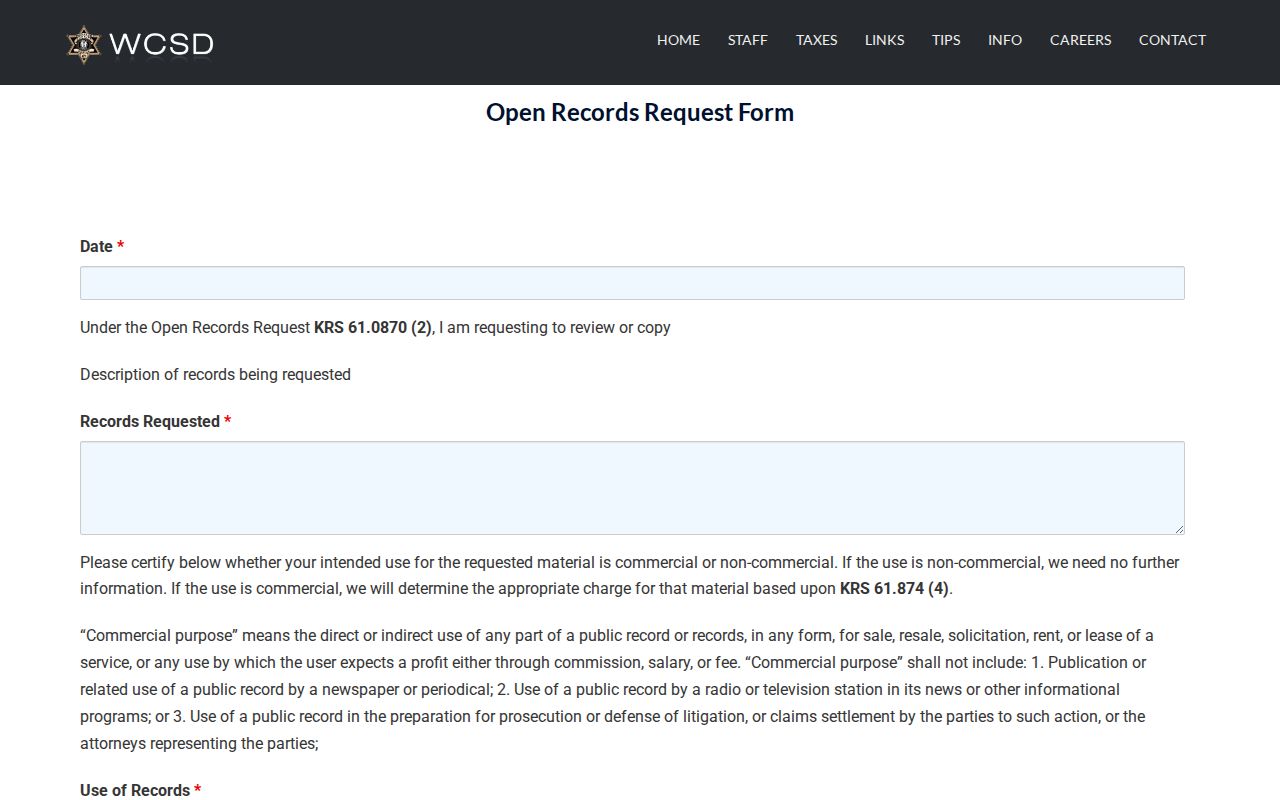1280x800 pixels.
Task: Navigate to the INFO section
Action: 1005,40
